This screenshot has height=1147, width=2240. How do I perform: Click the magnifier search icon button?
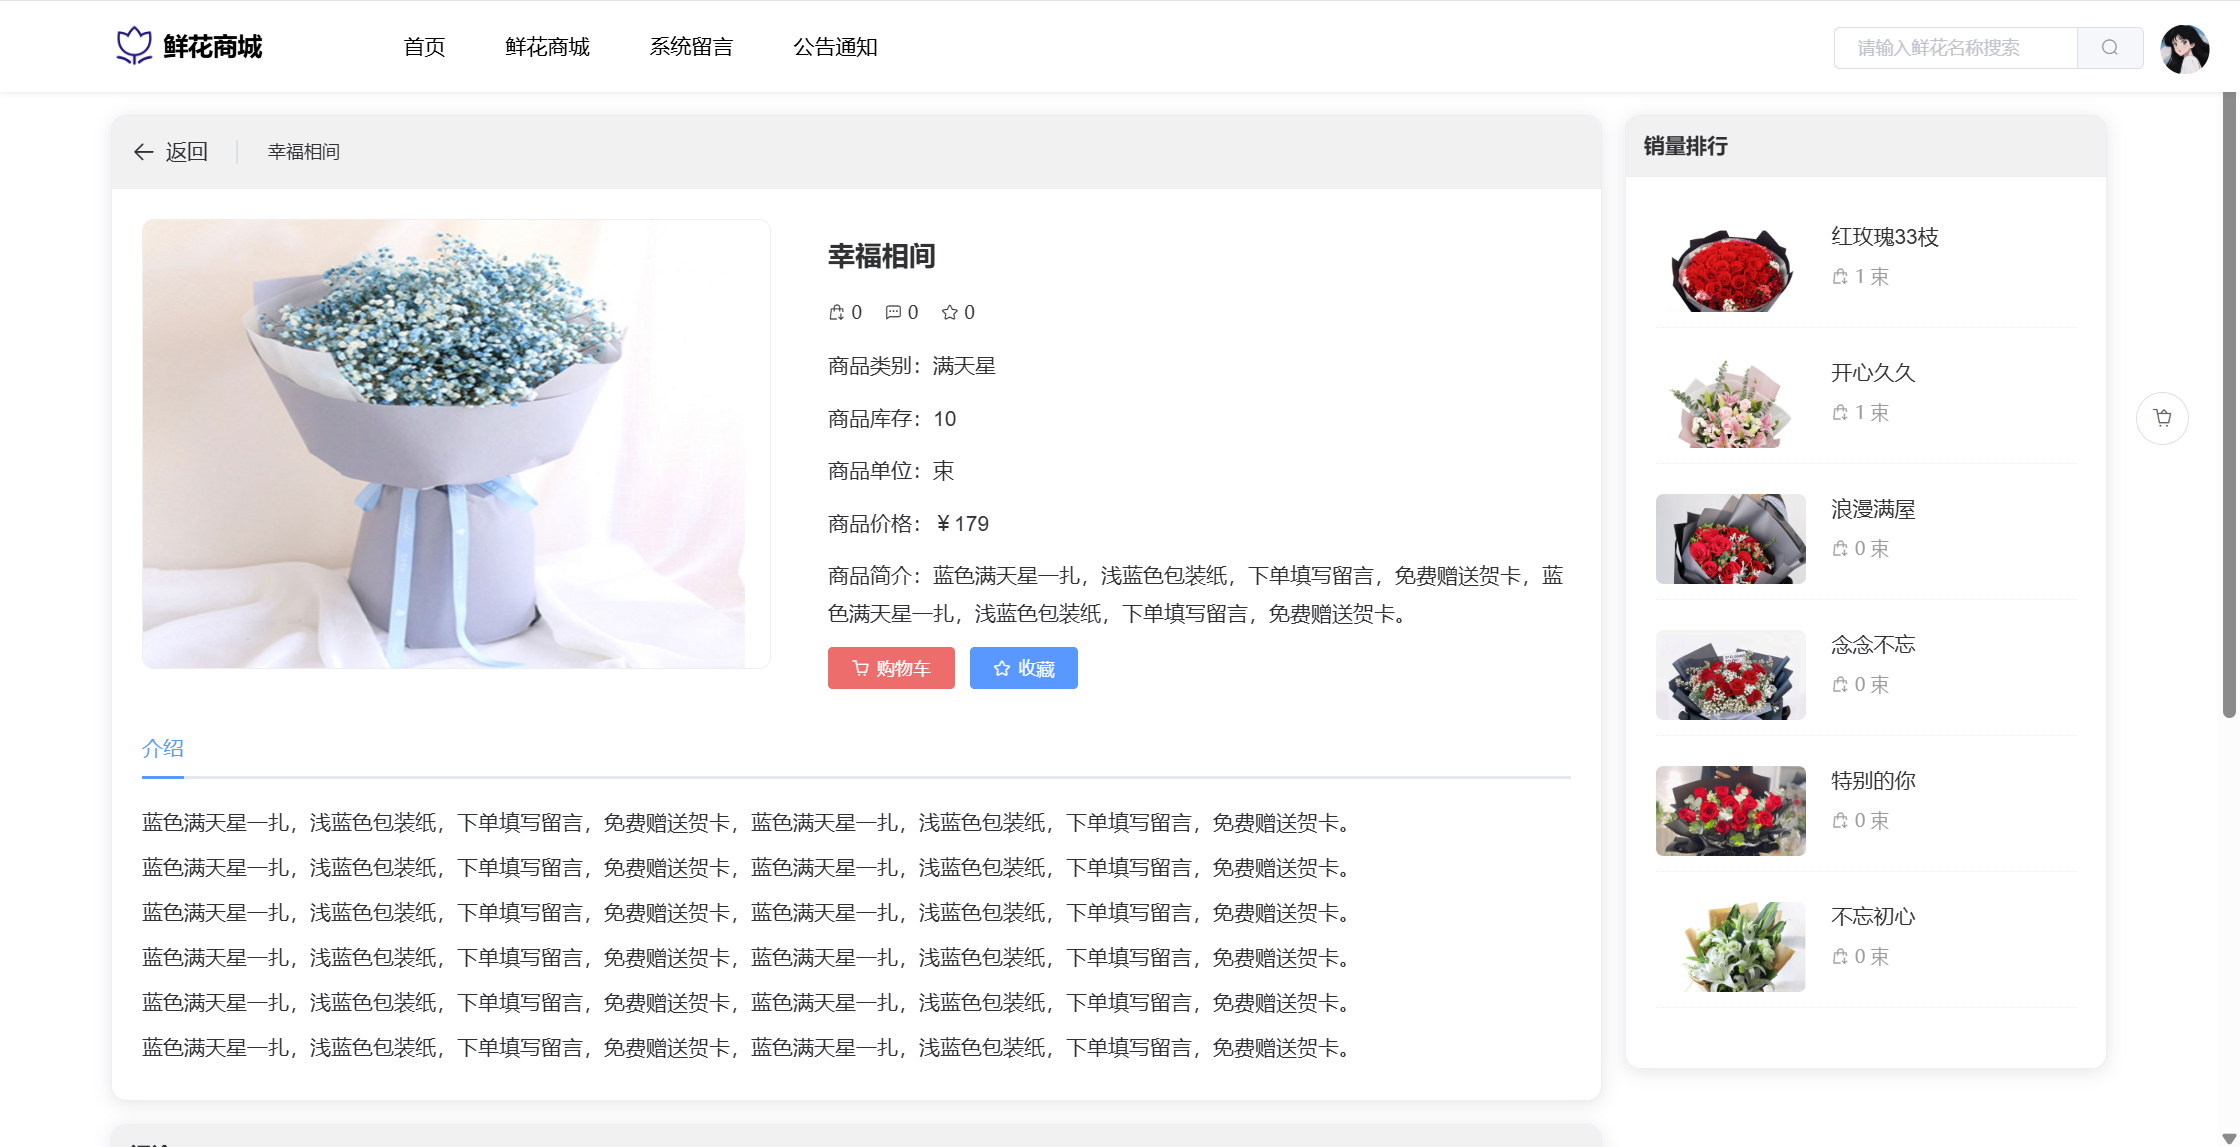pos(2109,48)
